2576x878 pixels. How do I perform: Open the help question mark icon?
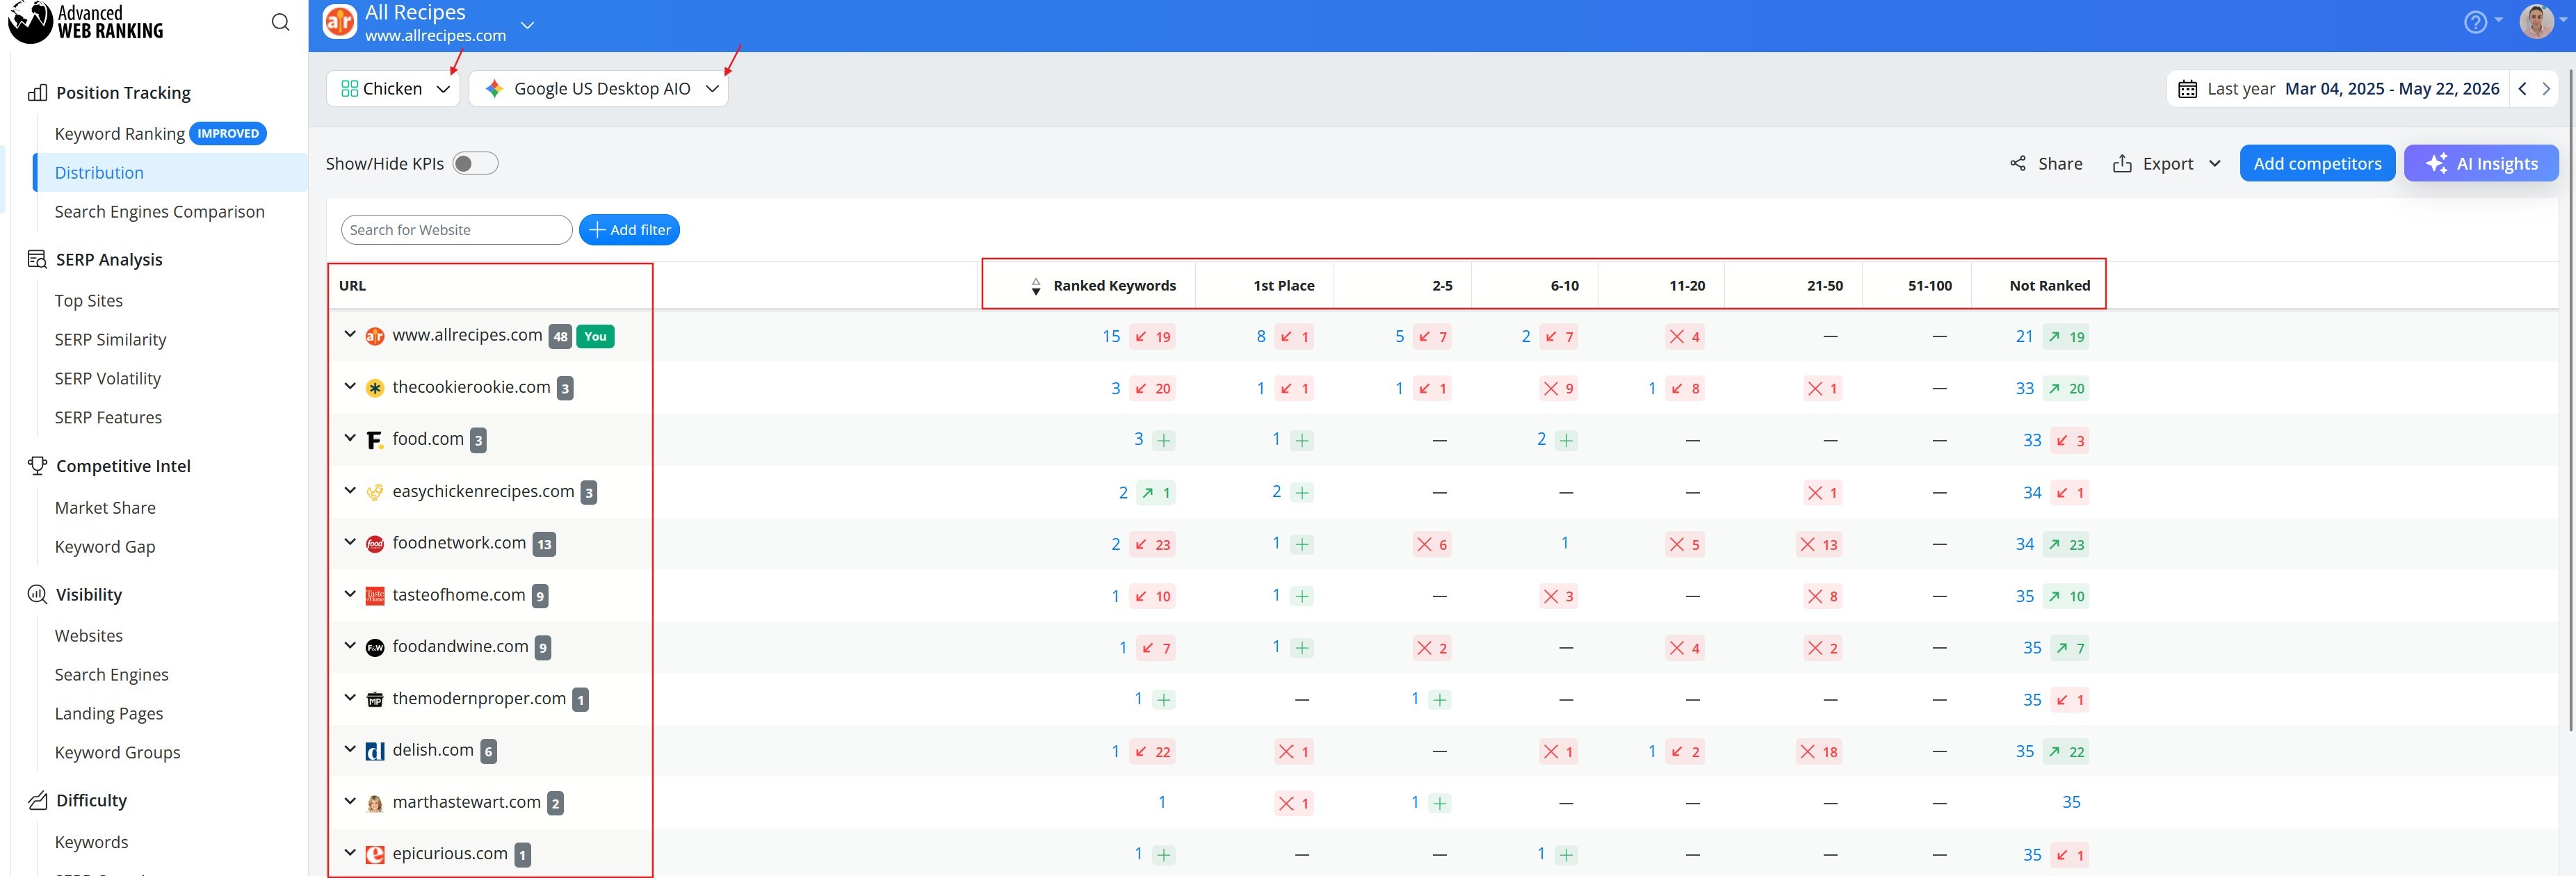pyautogui.click(x=2475, y=22)
